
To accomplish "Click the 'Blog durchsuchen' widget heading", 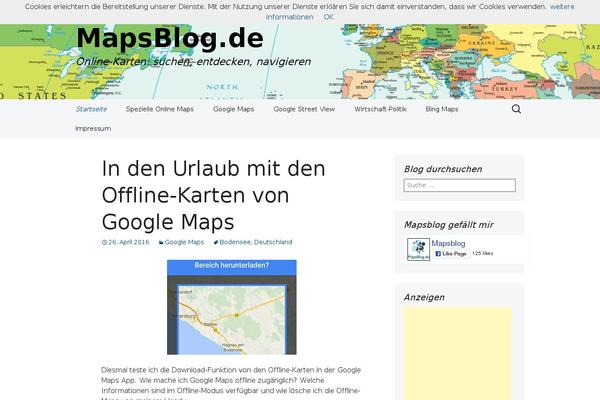I will (x=443, y=169).
